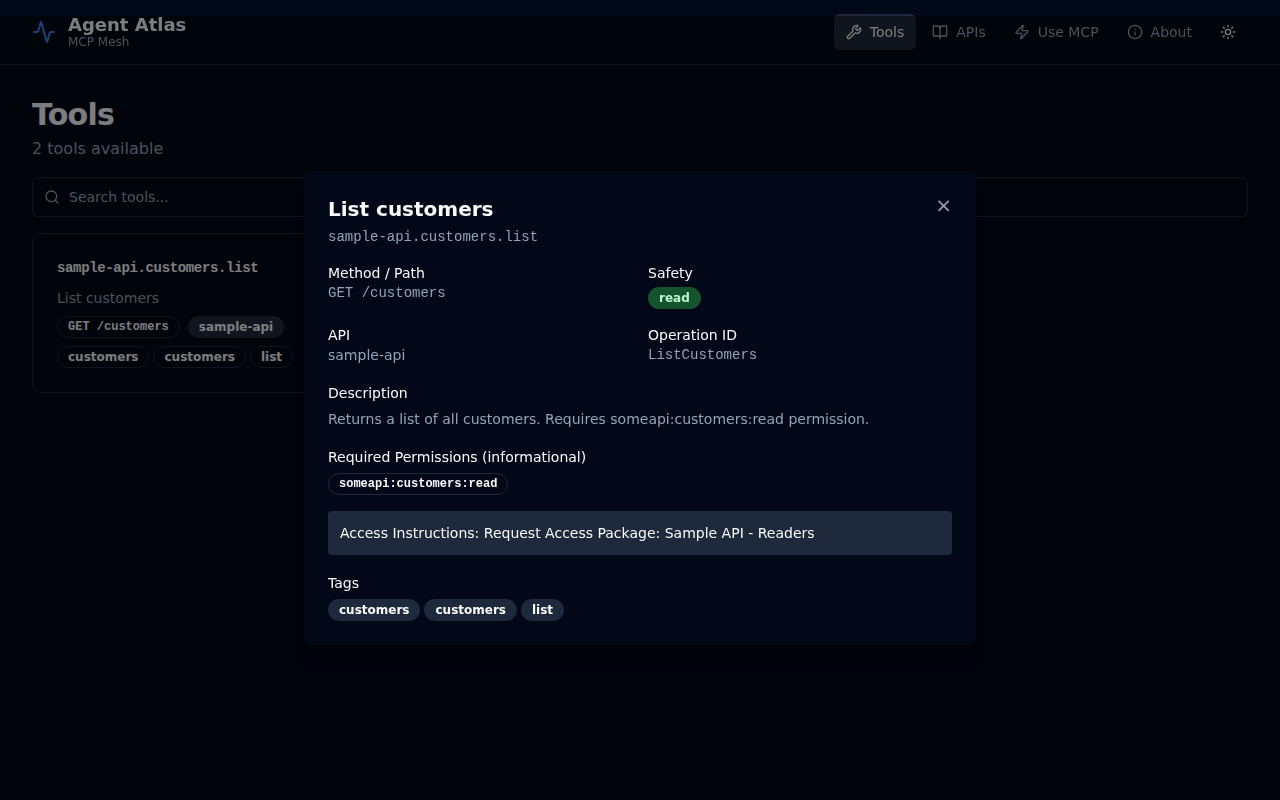
Task: Click the ListCustomers operation ID value
Action: click(702, 355)
